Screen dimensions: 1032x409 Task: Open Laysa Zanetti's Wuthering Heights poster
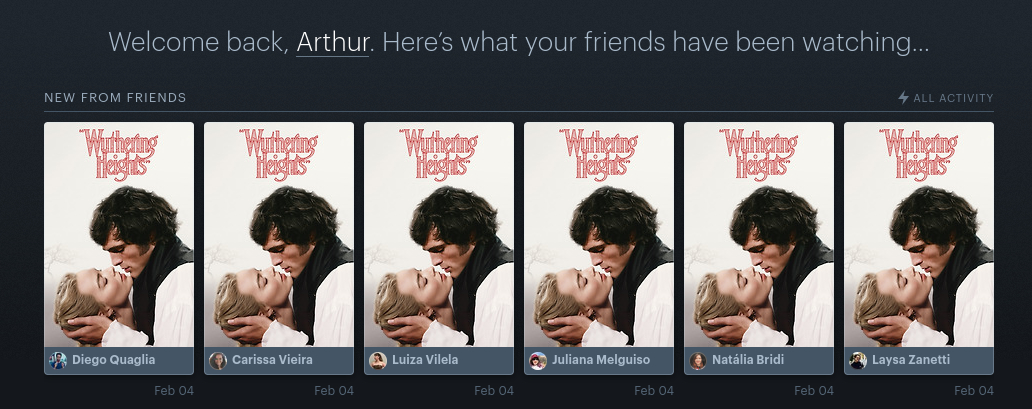coord(919,234)
